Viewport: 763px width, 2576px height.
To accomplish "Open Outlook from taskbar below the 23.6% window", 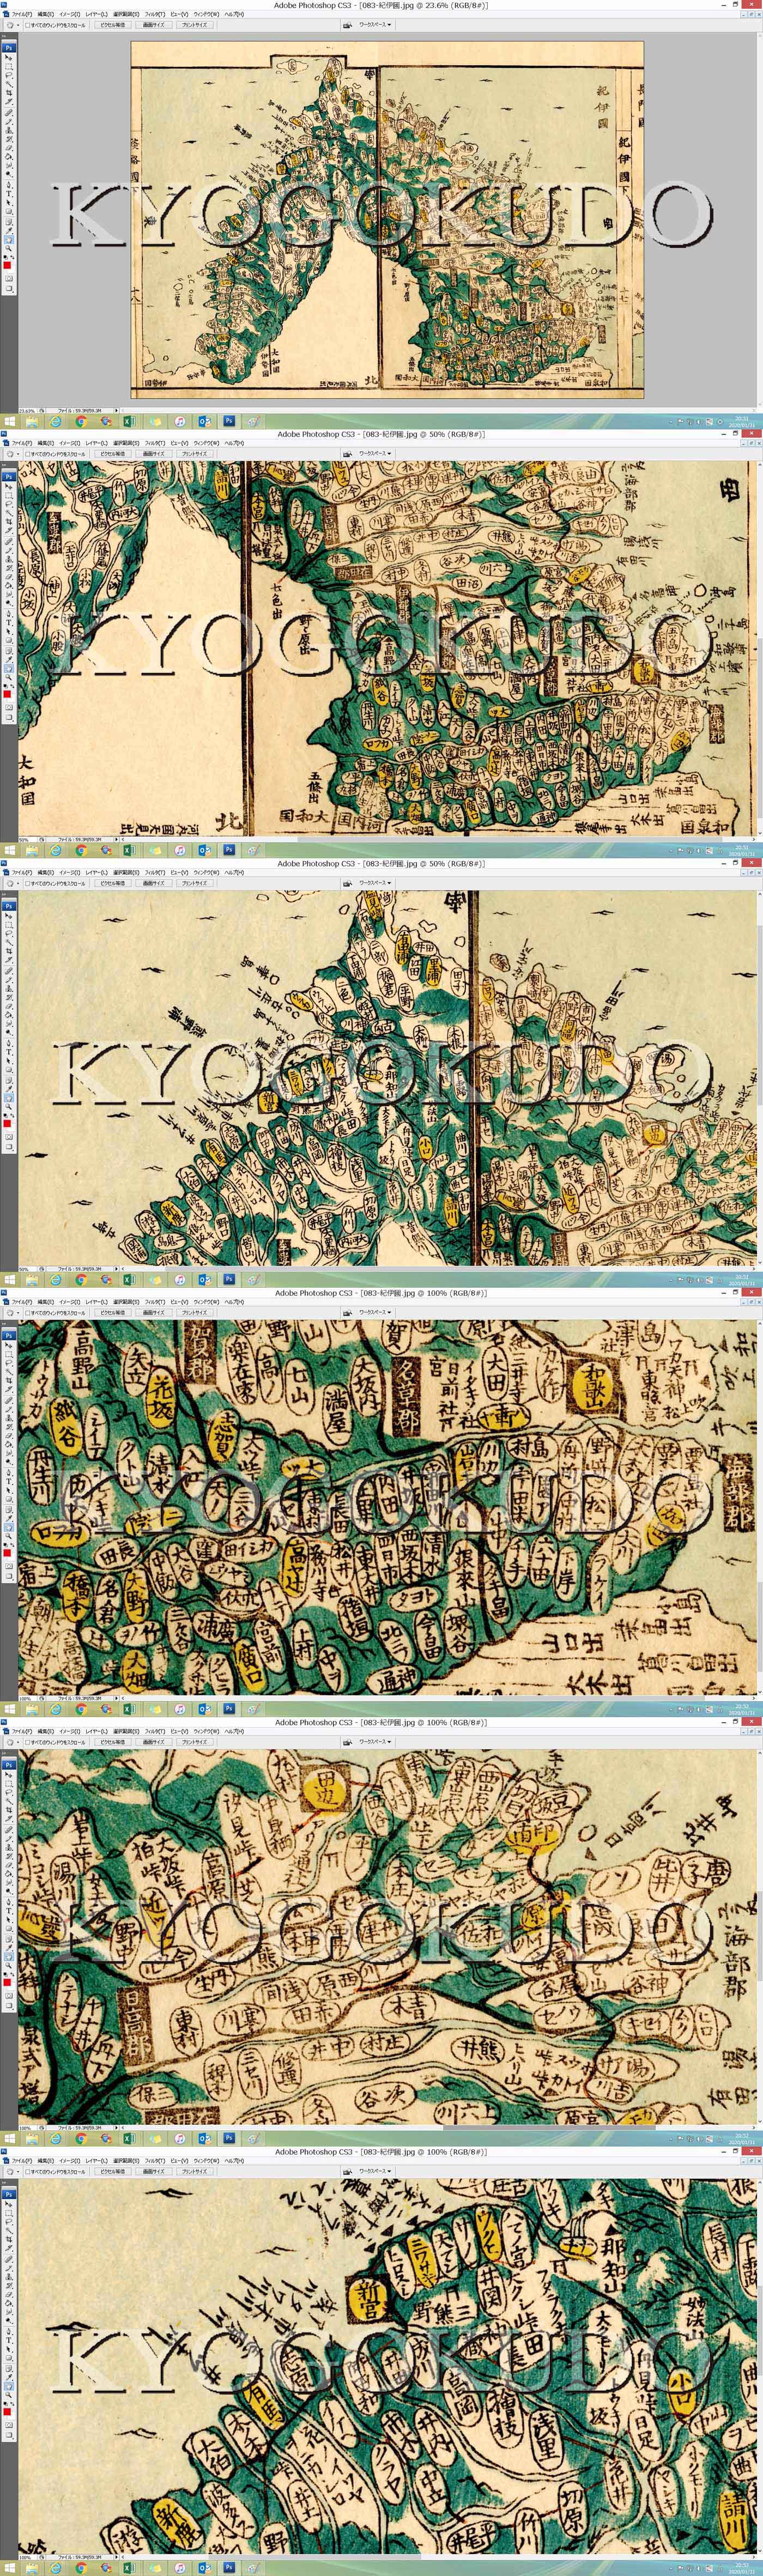I will (205, 422).
